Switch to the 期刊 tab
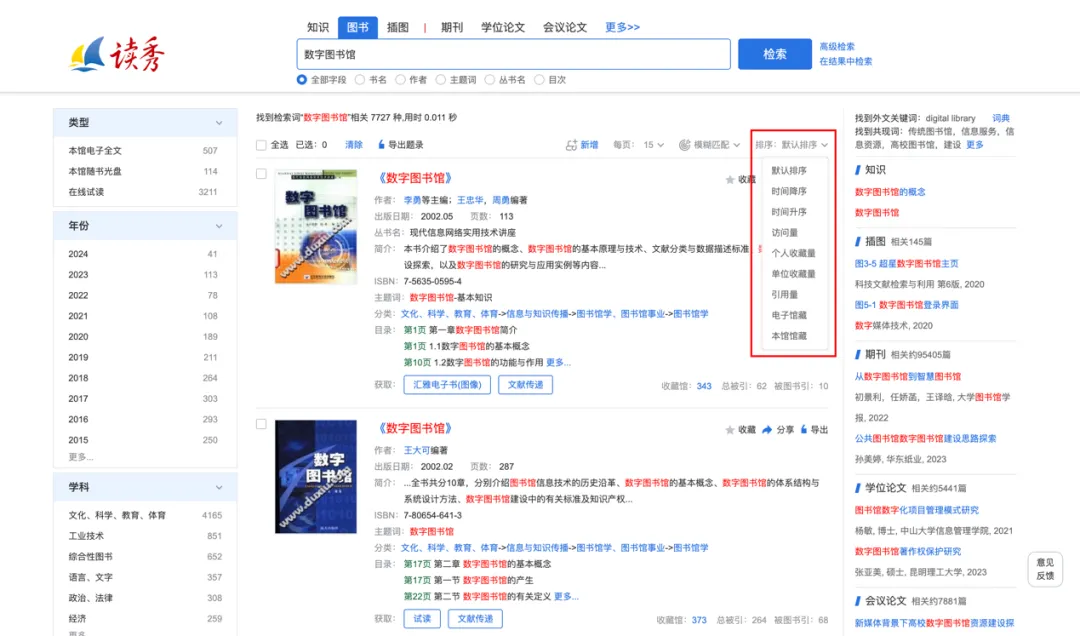 pyautogui.click(x=452, y=27)
